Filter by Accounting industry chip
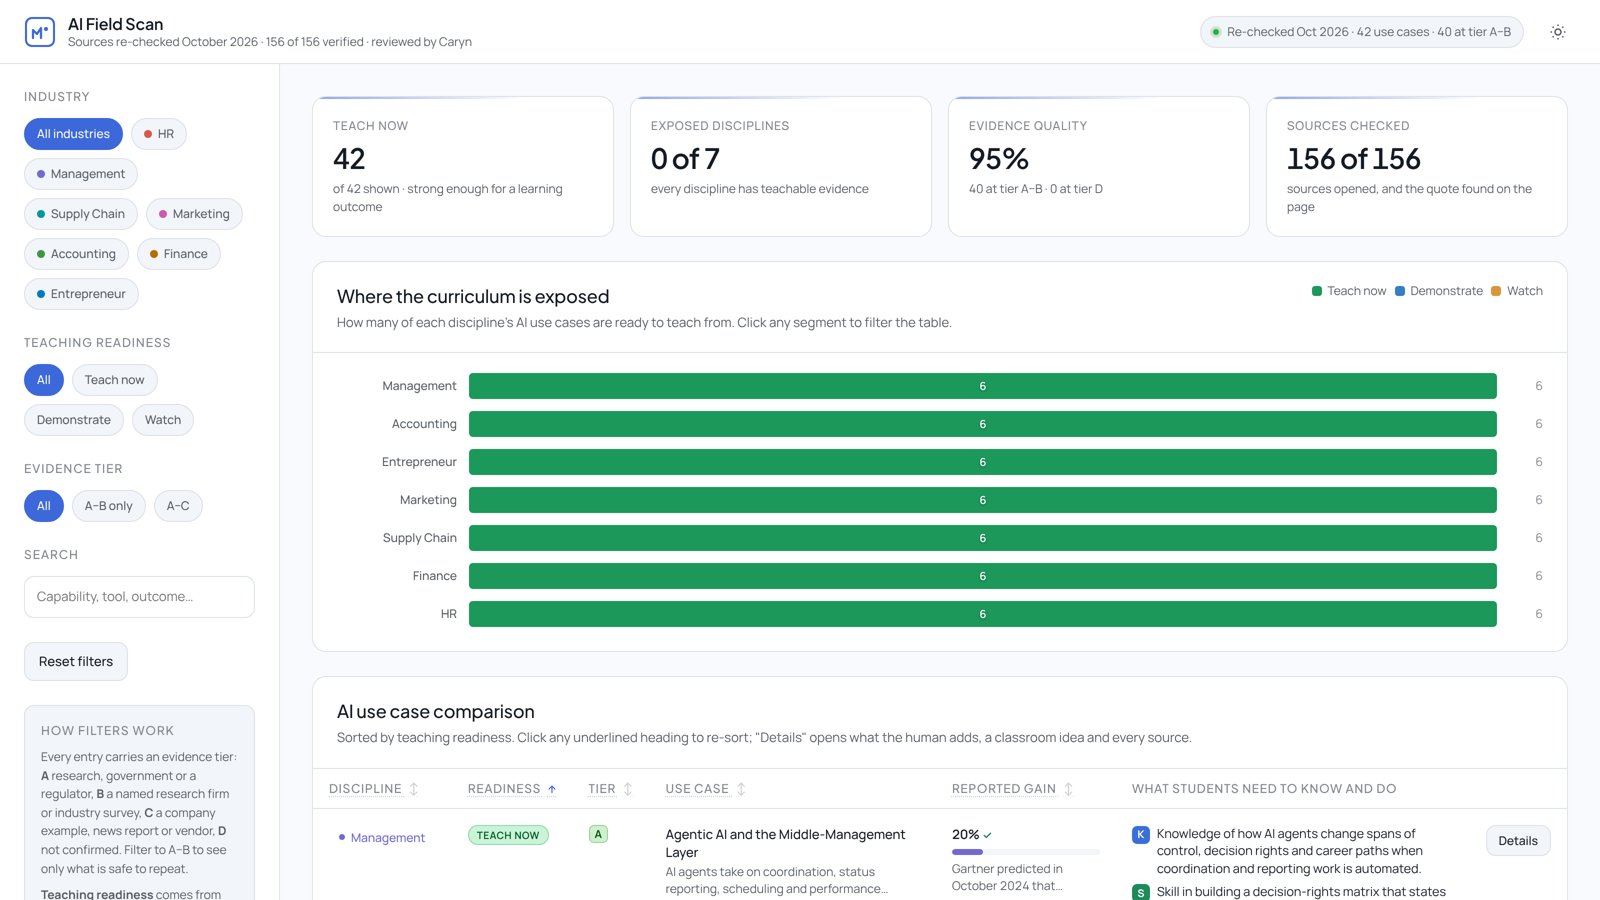Screen dimensions: 1600x900 [x=76, y=254]
